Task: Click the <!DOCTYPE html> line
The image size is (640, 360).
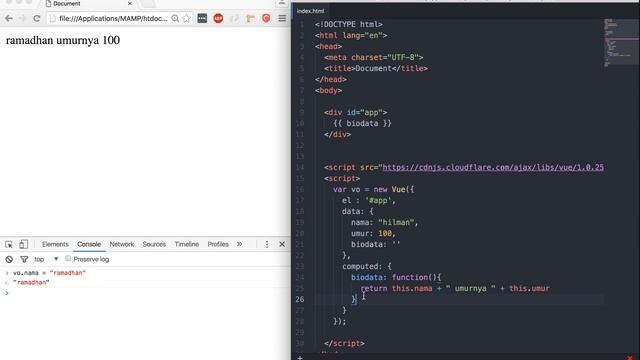Action: click(349, 24)
